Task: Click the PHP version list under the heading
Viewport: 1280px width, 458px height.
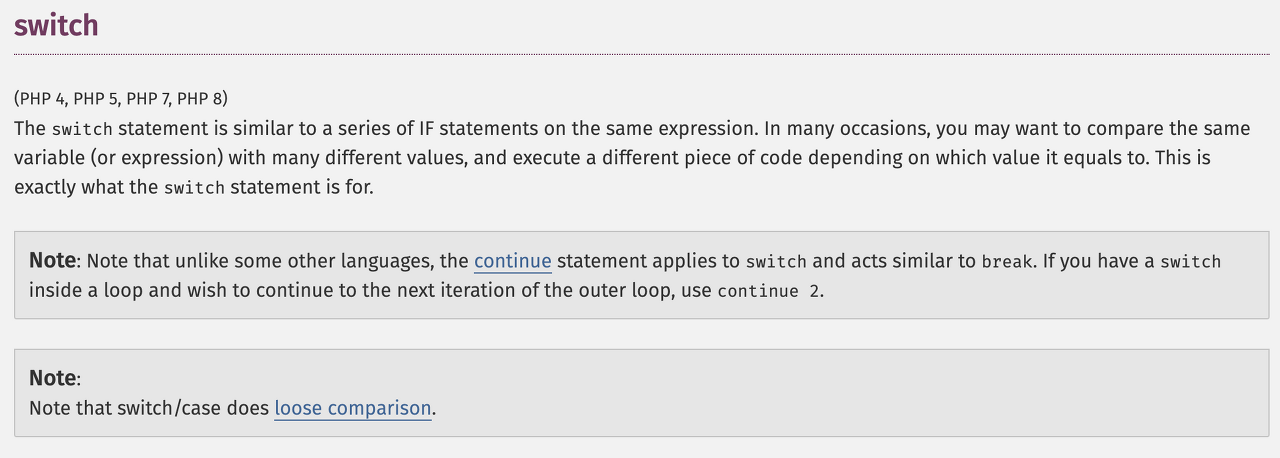Action: point(121,98)
